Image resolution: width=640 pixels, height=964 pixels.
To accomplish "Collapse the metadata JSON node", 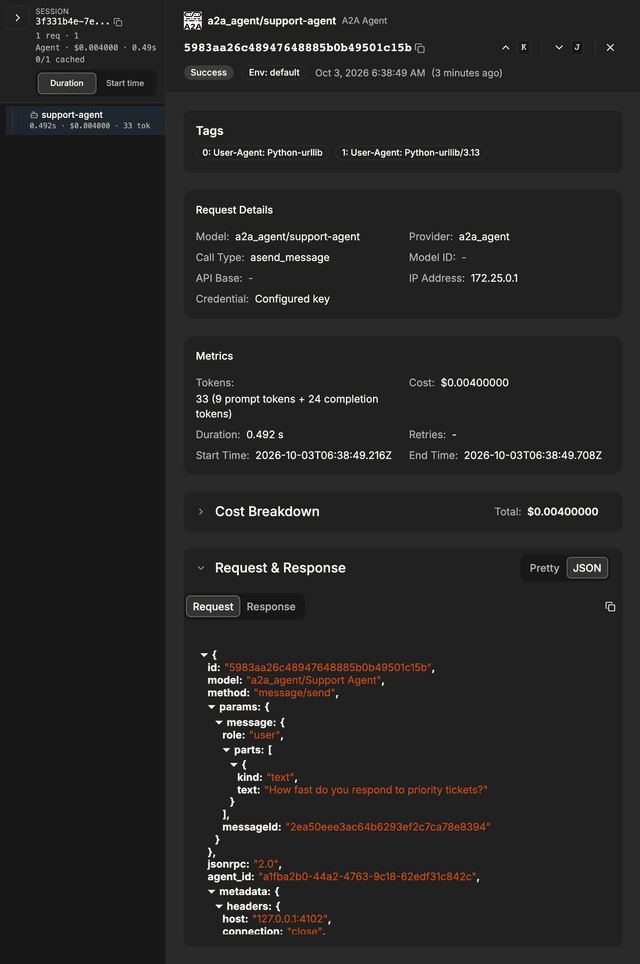I will [211, 892].
